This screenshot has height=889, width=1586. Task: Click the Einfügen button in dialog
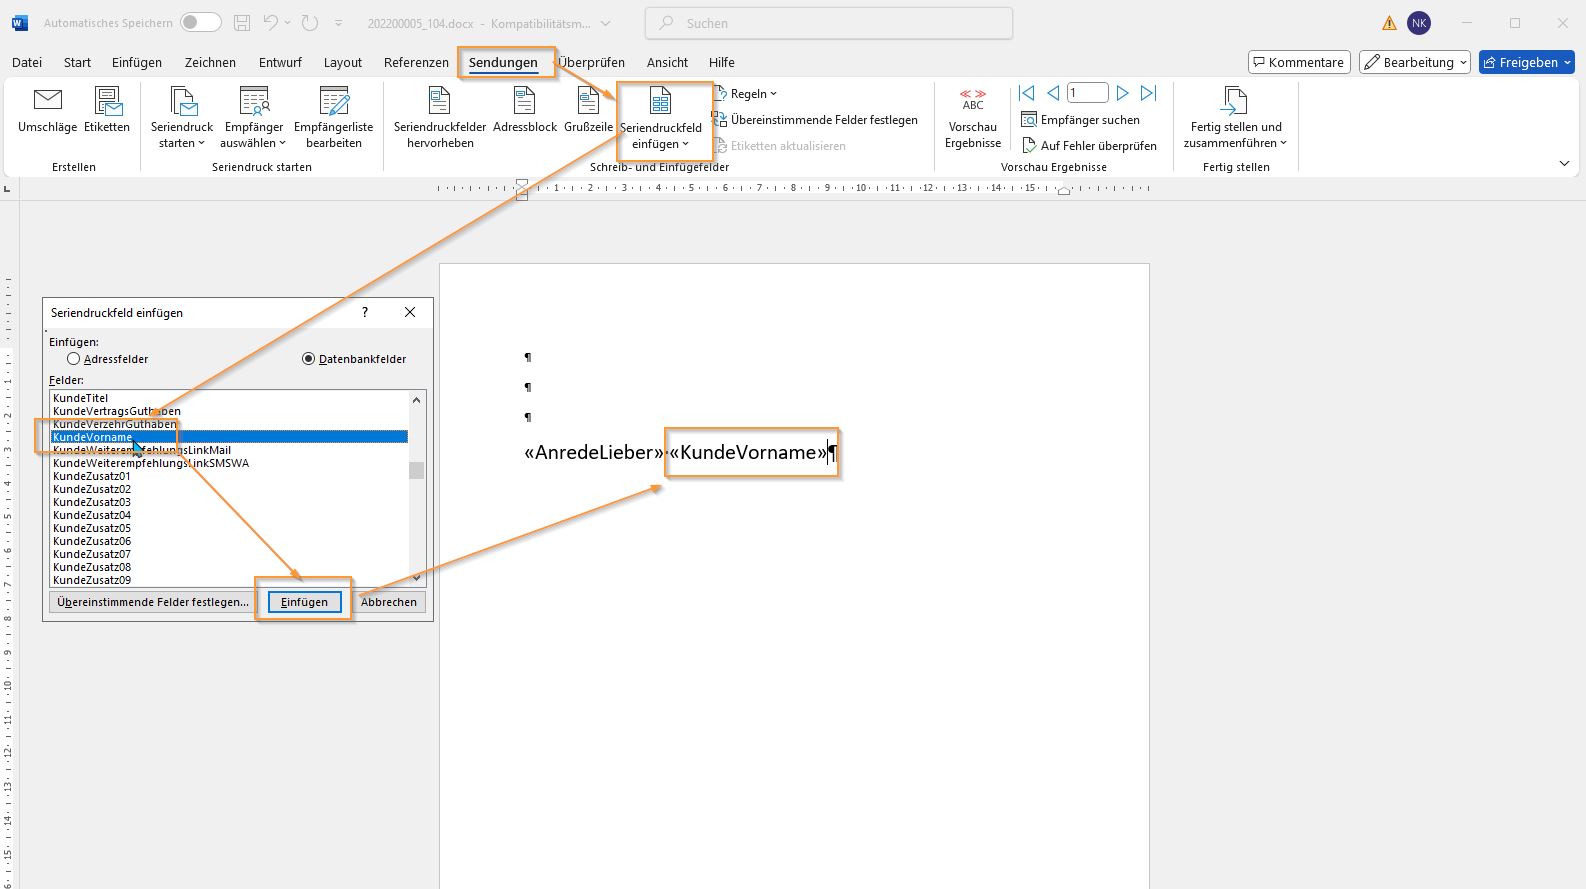(x=304, y=602)
